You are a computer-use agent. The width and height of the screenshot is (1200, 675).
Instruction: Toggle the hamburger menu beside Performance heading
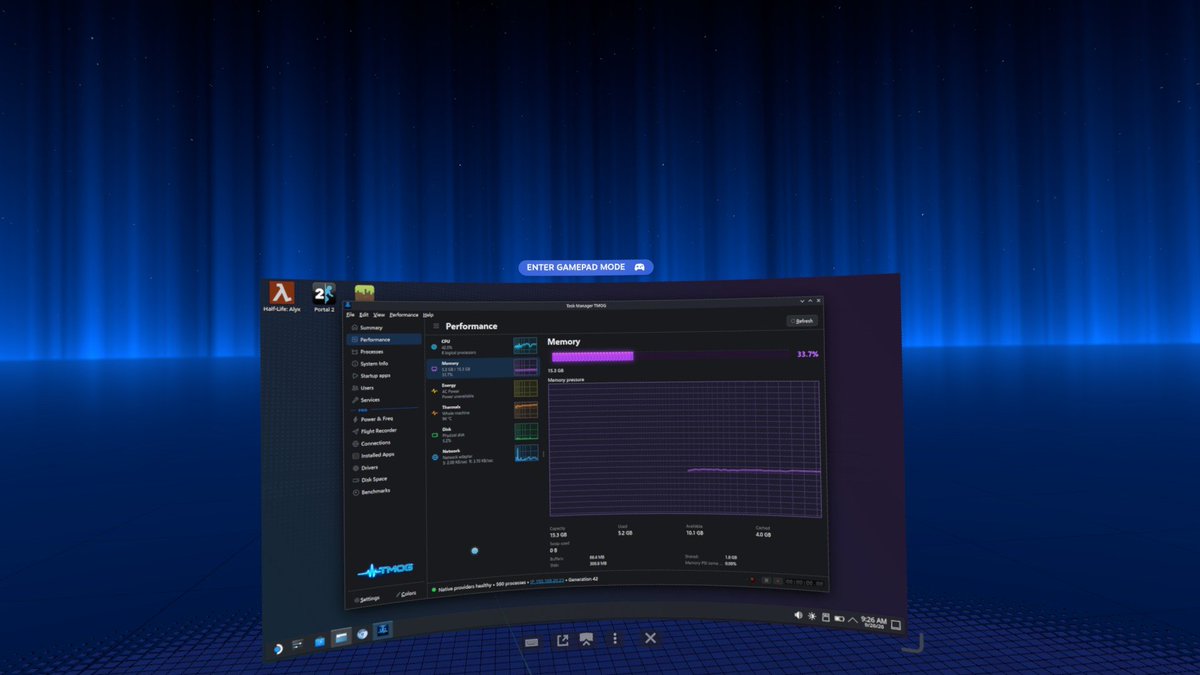pos(436,326)
